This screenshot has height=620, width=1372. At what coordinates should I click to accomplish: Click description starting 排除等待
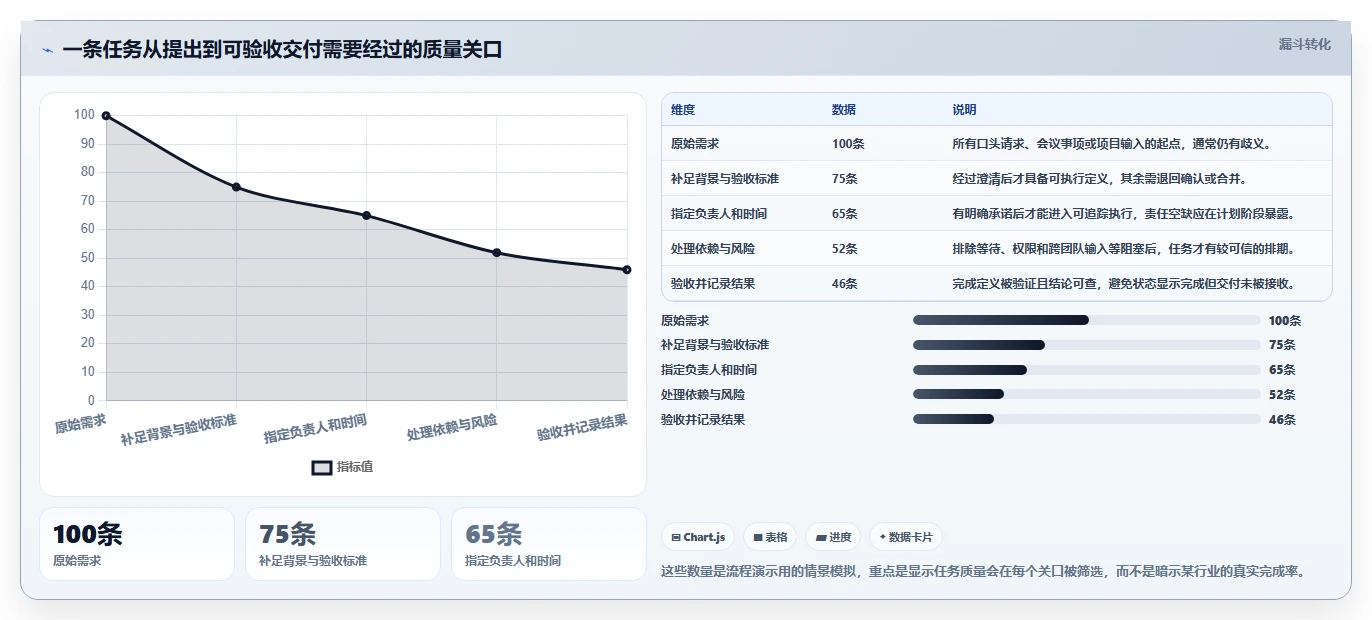point(1124,249)
